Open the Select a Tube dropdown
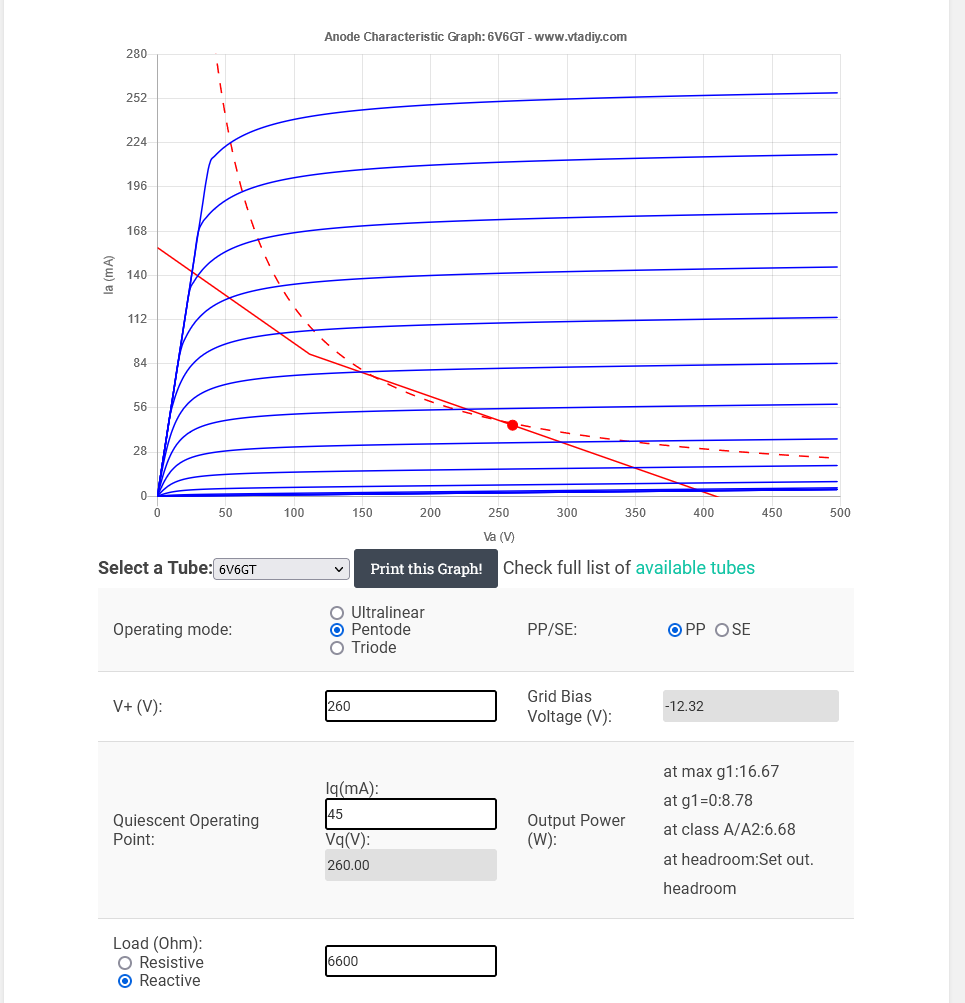965x1003 pixels. pos(281,569)
